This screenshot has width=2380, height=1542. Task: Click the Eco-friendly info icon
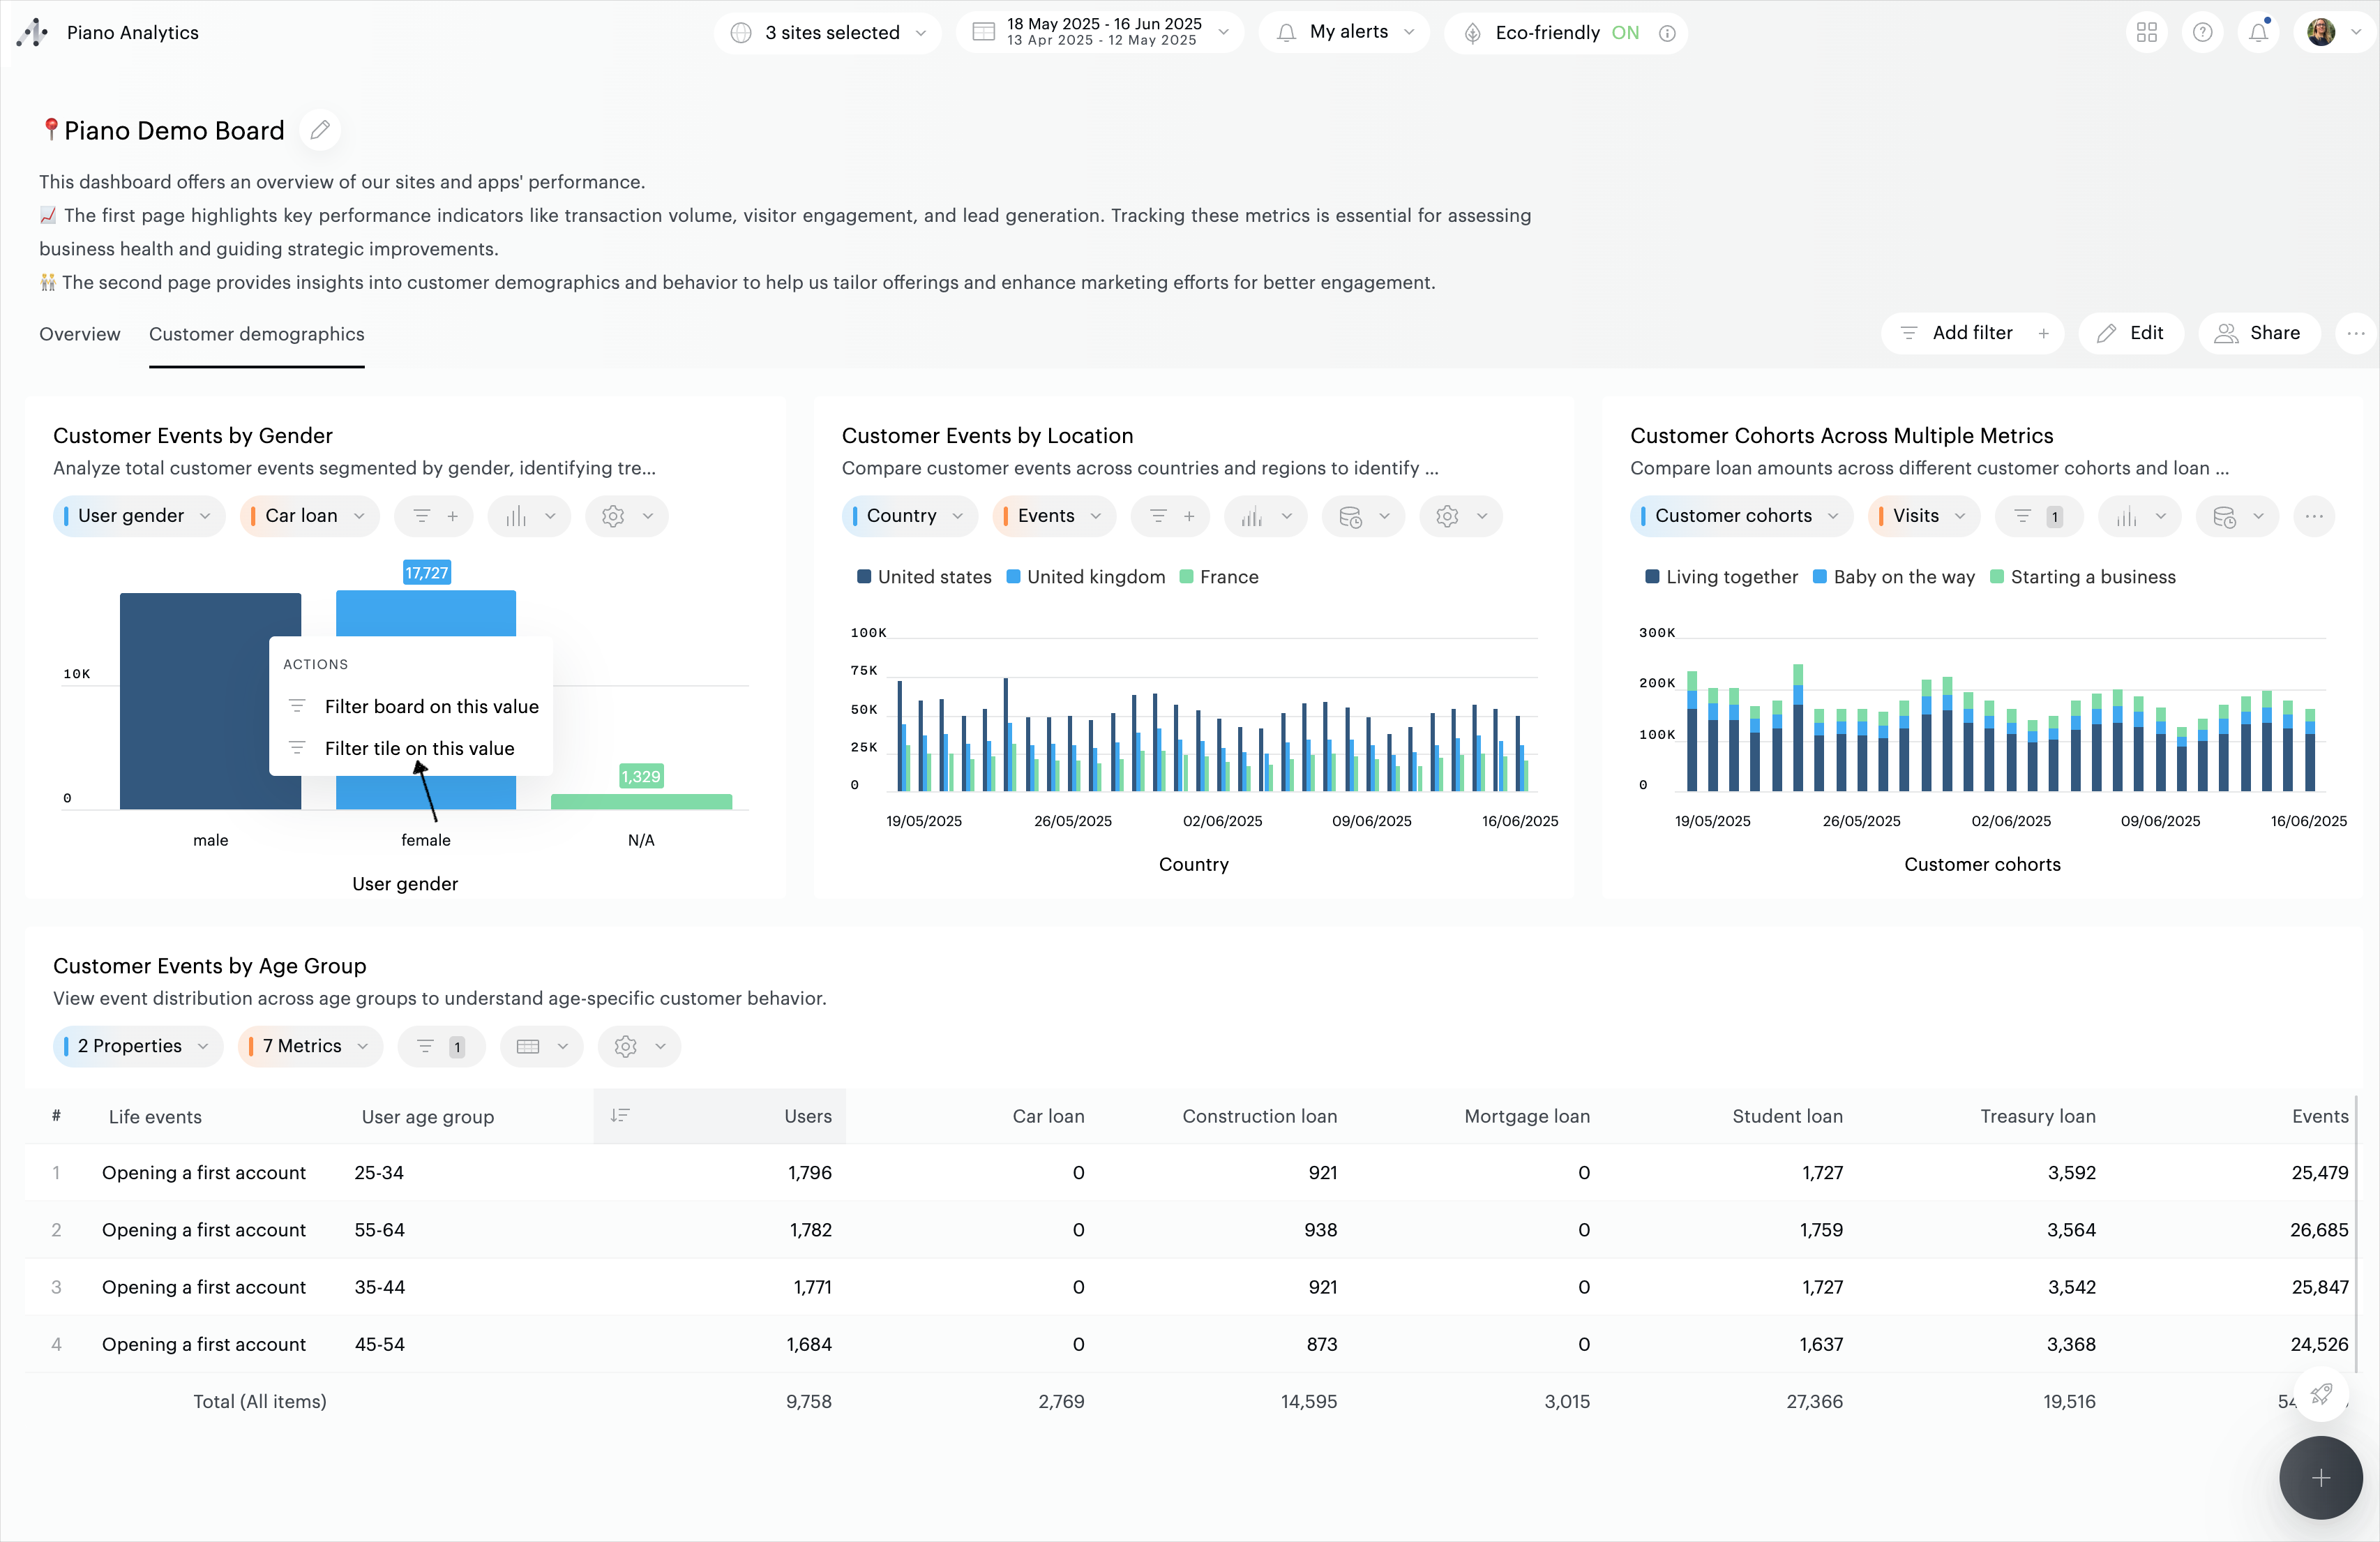point(1667,33)
